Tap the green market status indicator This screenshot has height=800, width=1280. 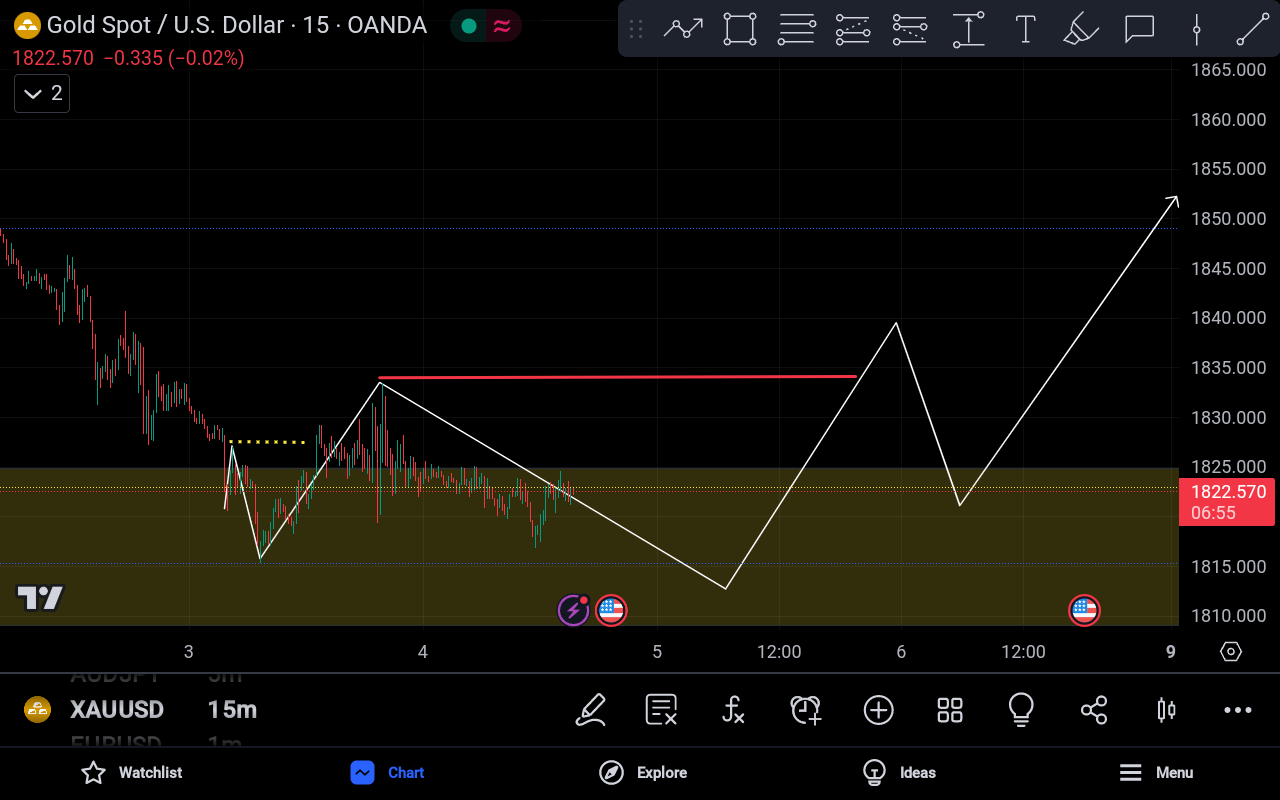tap(468, 26)
